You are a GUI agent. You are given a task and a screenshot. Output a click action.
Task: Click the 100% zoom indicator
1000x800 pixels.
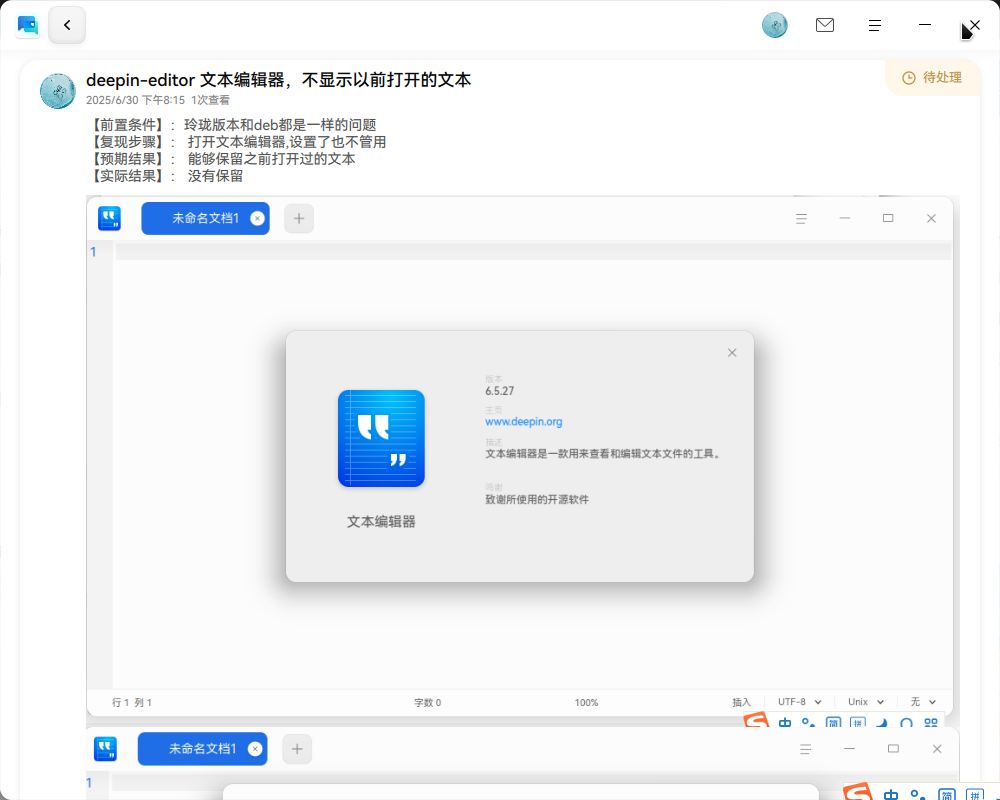point(586,702)
